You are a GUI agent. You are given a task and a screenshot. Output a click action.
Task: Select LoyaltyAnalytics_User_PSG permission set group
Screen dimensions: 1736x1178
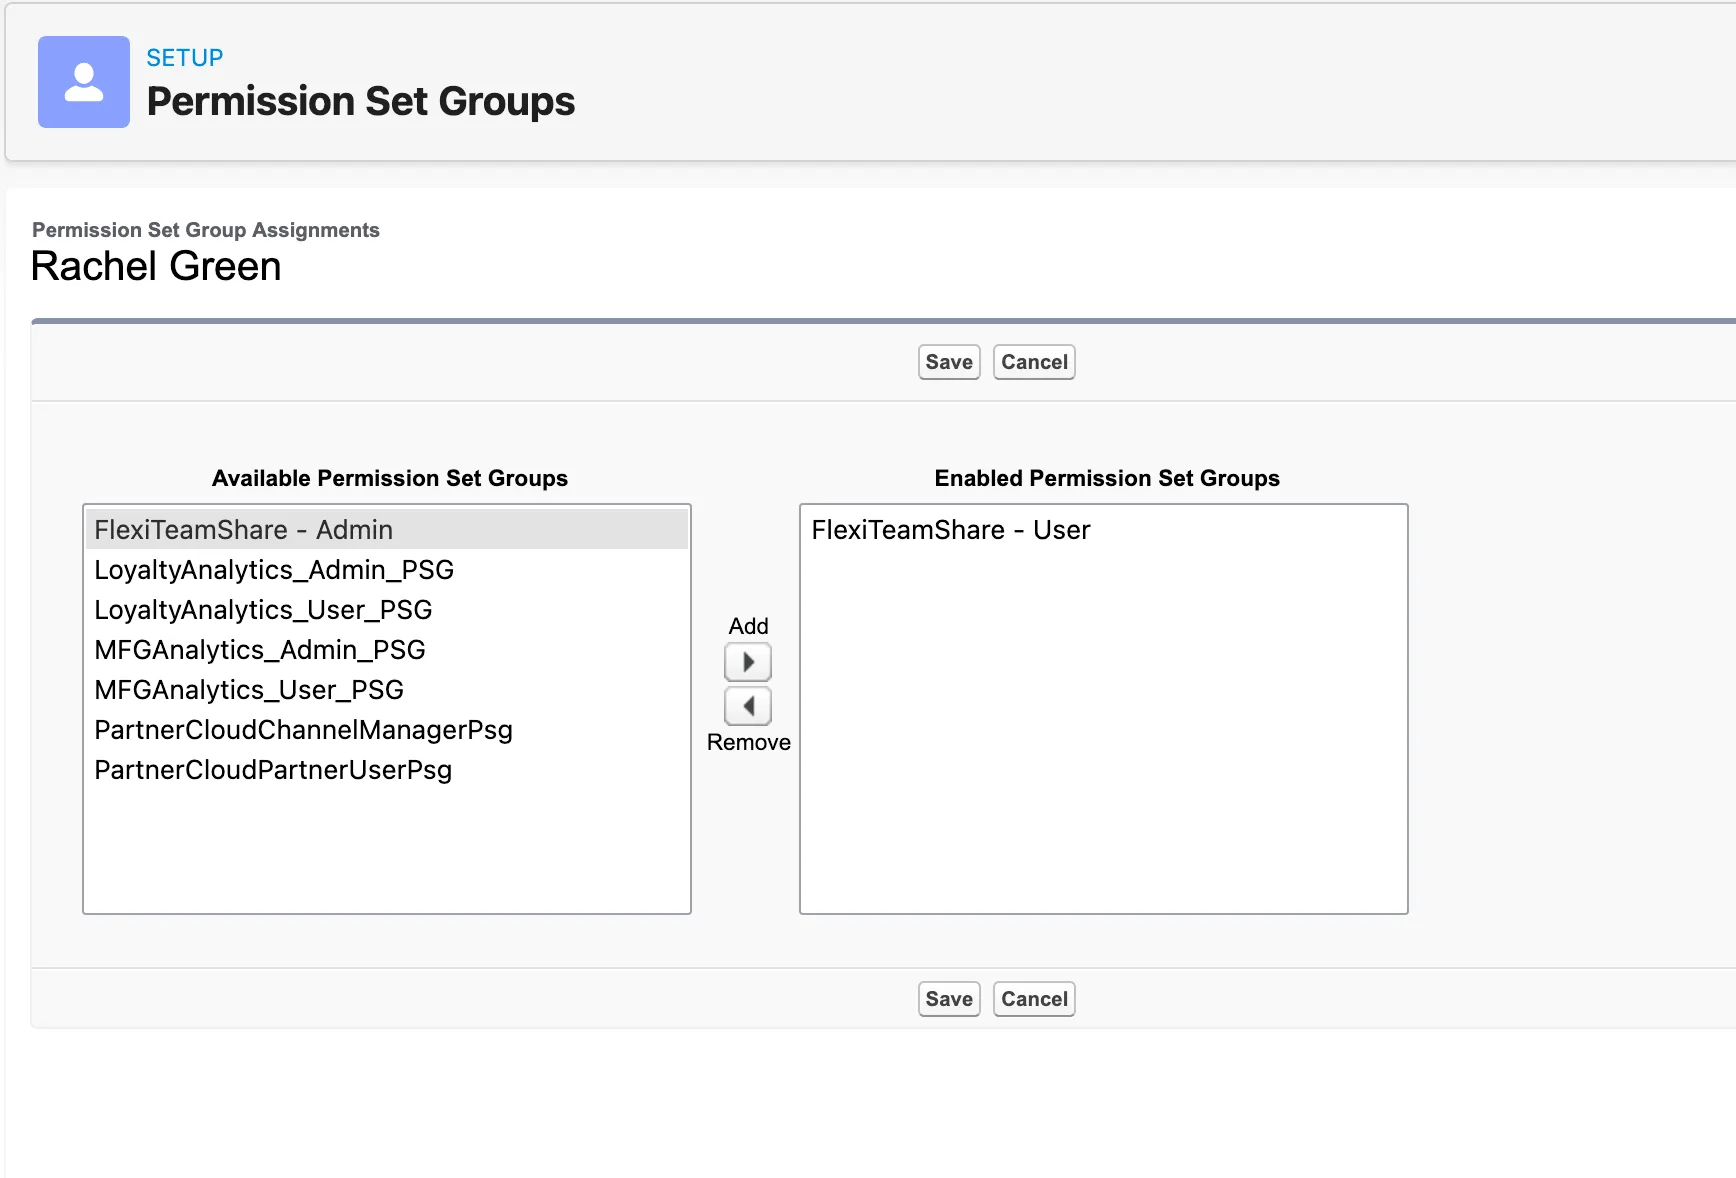pyautogui.click(x=262, y=609)
